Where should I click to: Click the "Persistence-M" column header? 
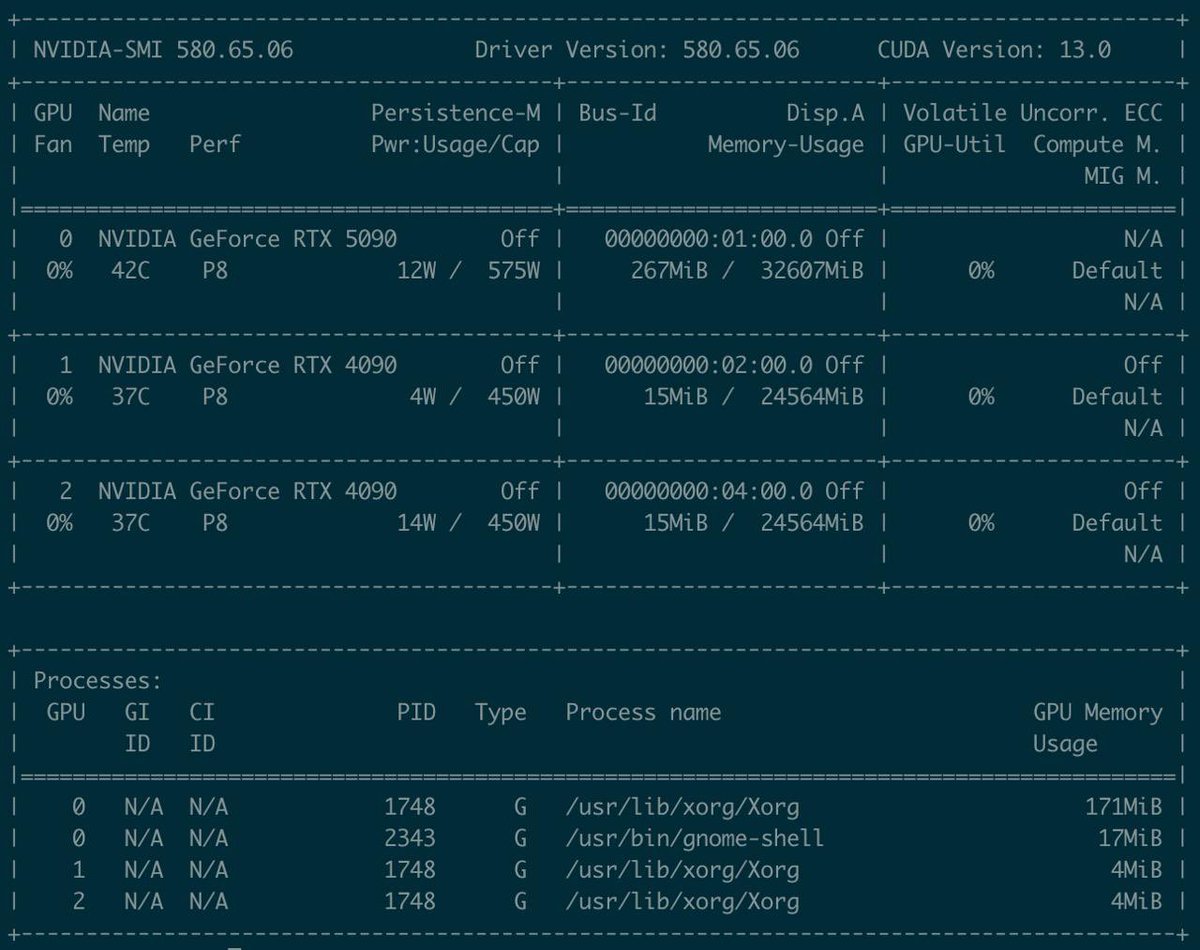point(456,113)
